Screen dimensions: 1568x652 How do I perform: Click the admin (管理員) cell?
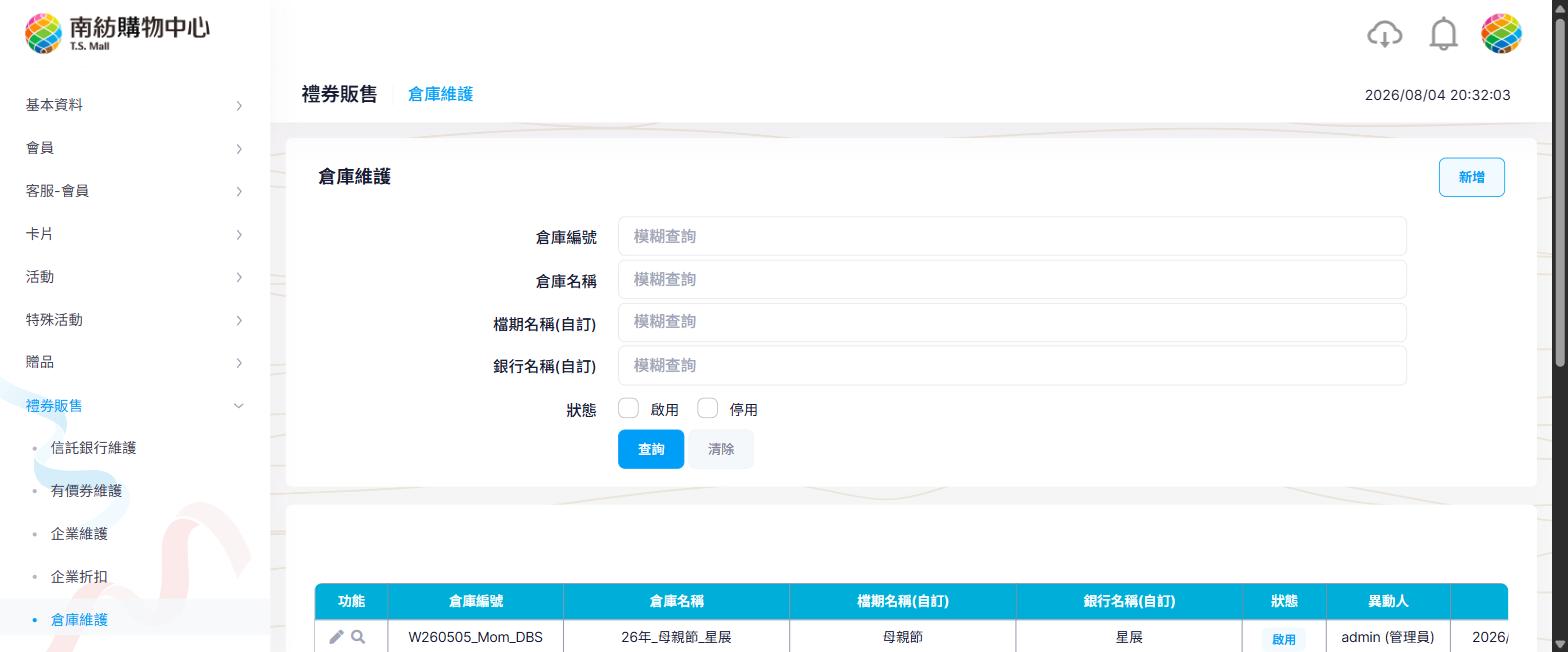(1388, 637)
